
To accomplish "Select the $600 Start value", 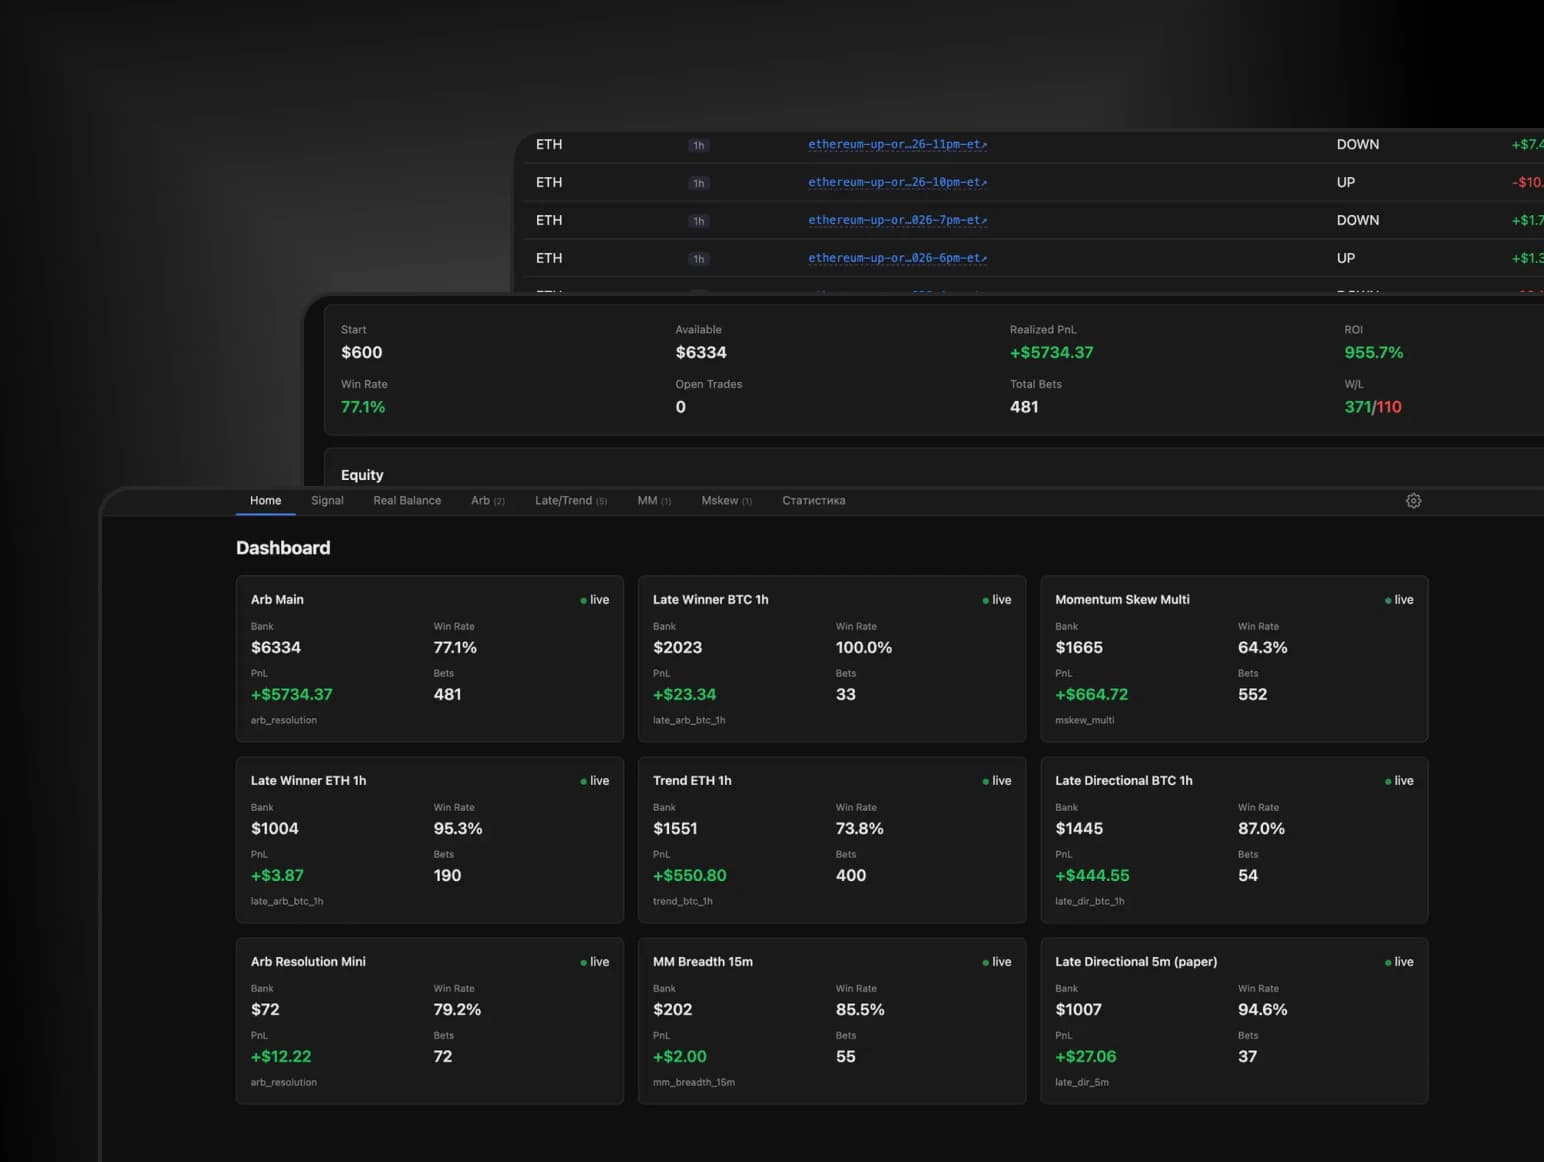I will tap(362, 352).
